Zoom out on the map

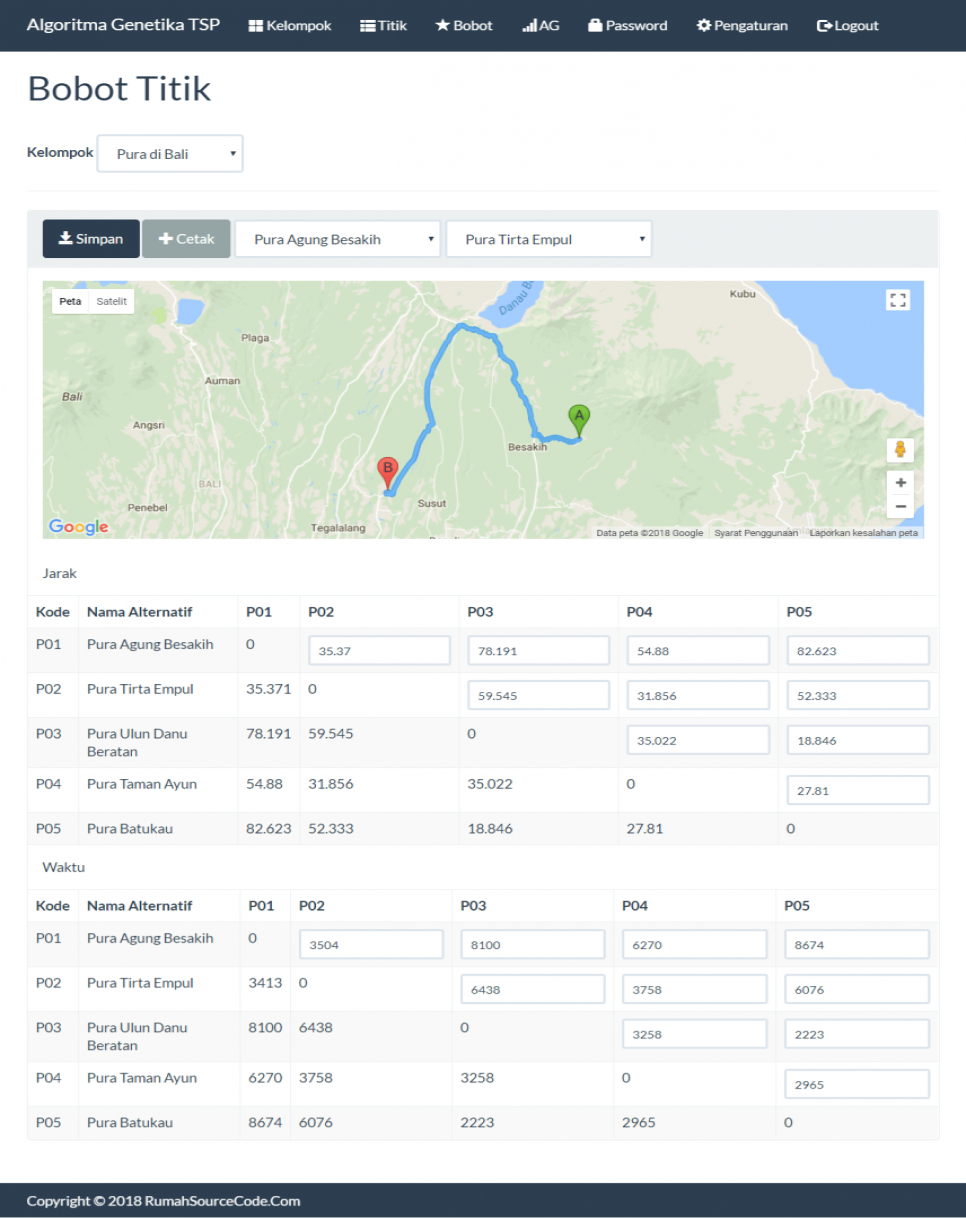click(x=900, y=507)
